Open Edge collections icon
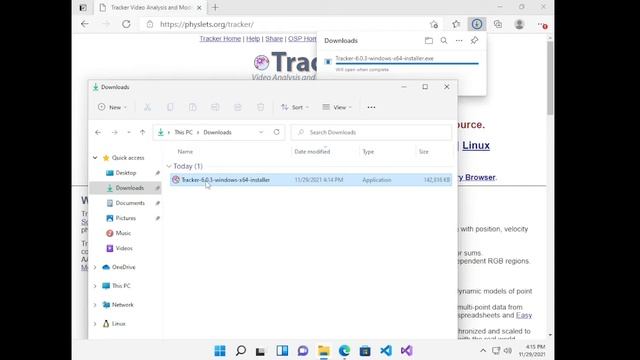The image size is (640, 360). coord(498,24)
